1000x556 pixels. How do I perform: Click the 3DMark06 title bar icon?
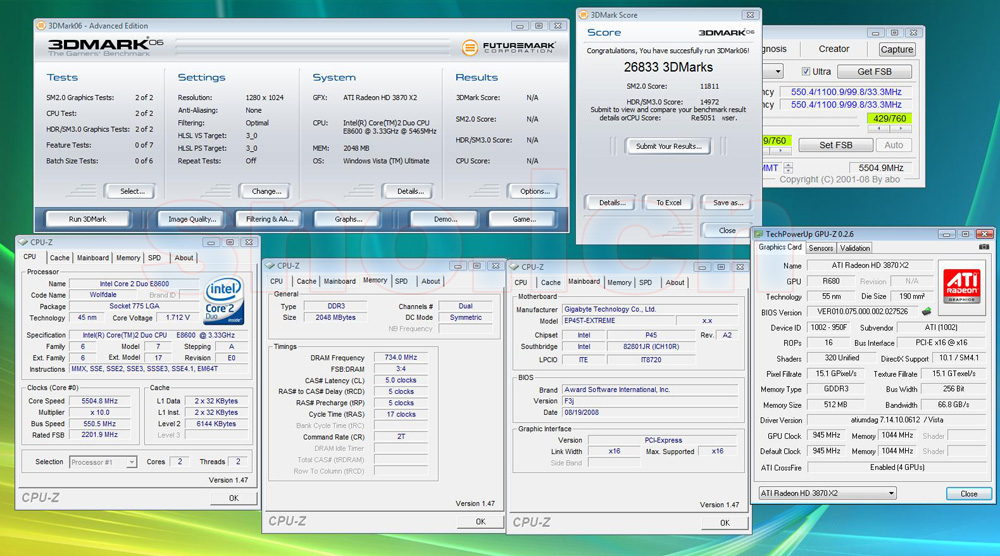click(x=41, y=26)
